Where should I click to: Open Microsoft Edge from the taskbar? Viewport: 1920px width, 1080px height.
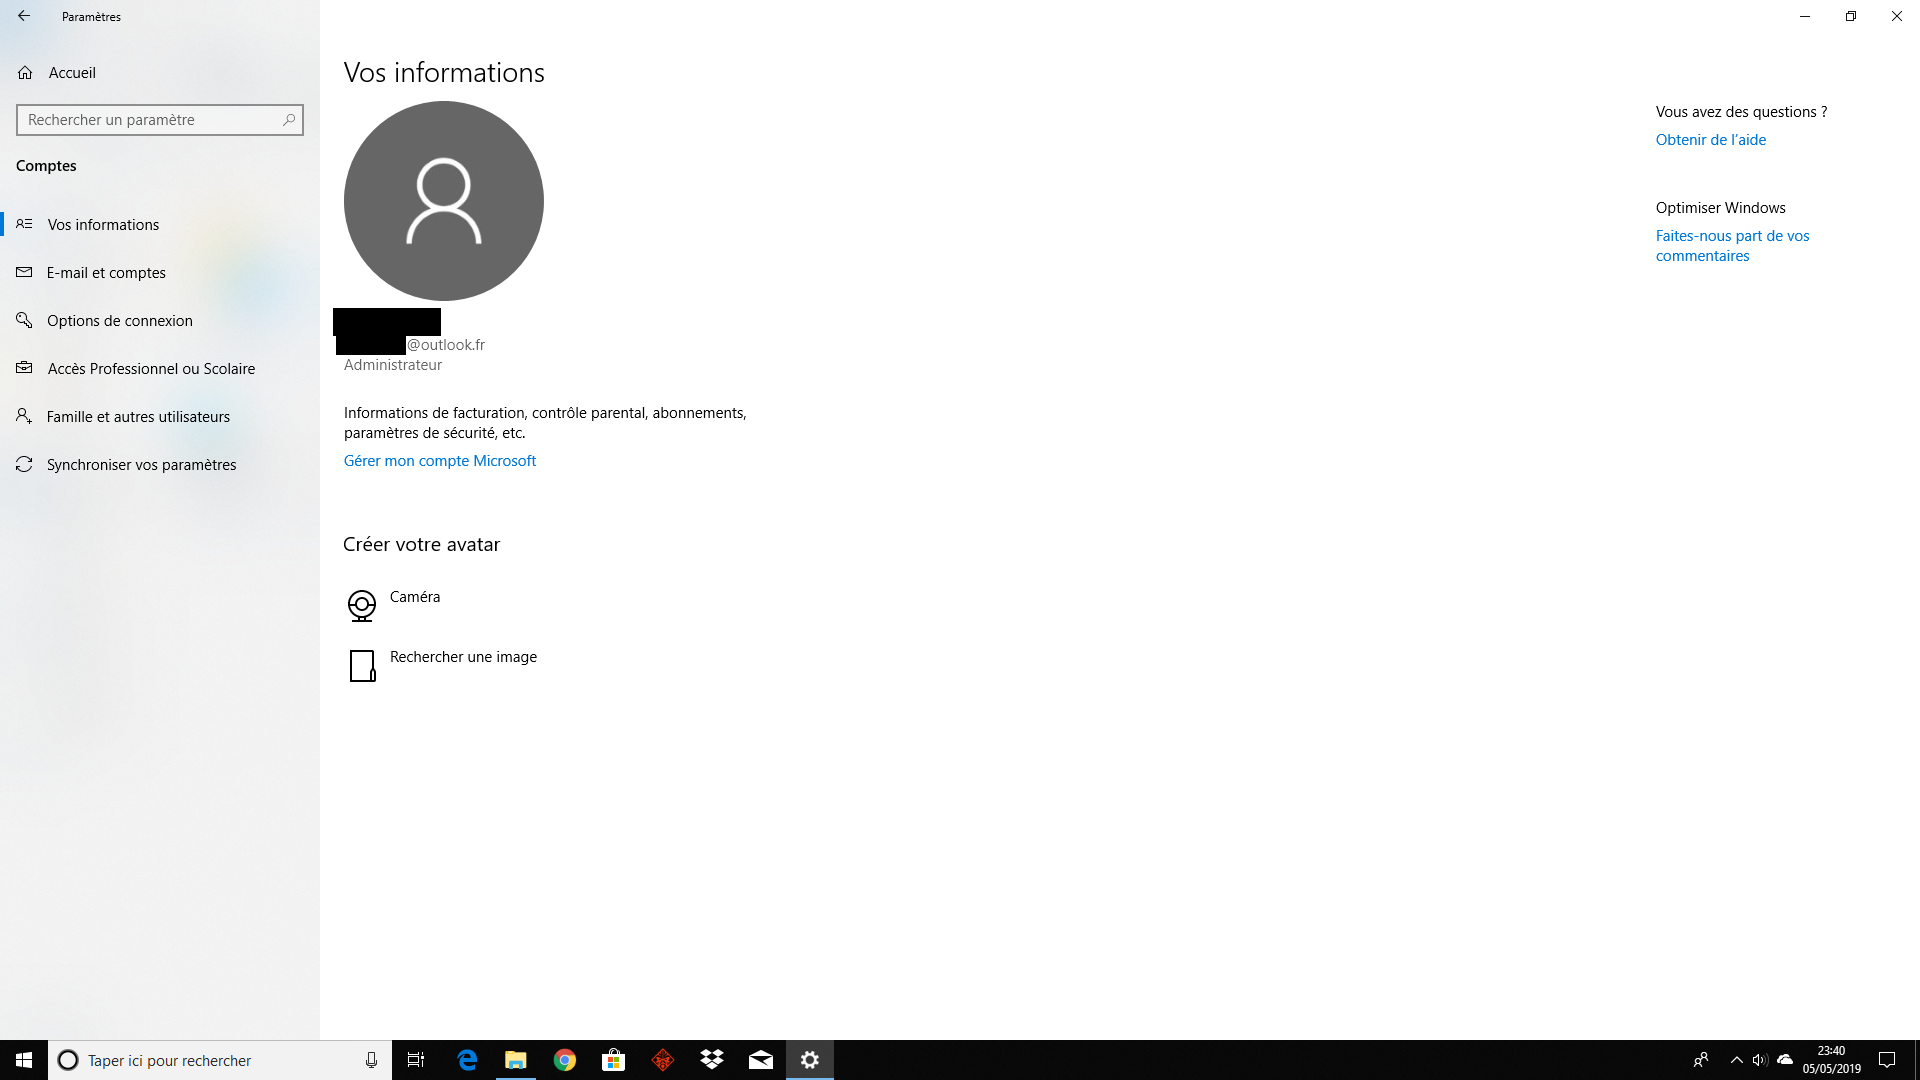click(467, 1060)
